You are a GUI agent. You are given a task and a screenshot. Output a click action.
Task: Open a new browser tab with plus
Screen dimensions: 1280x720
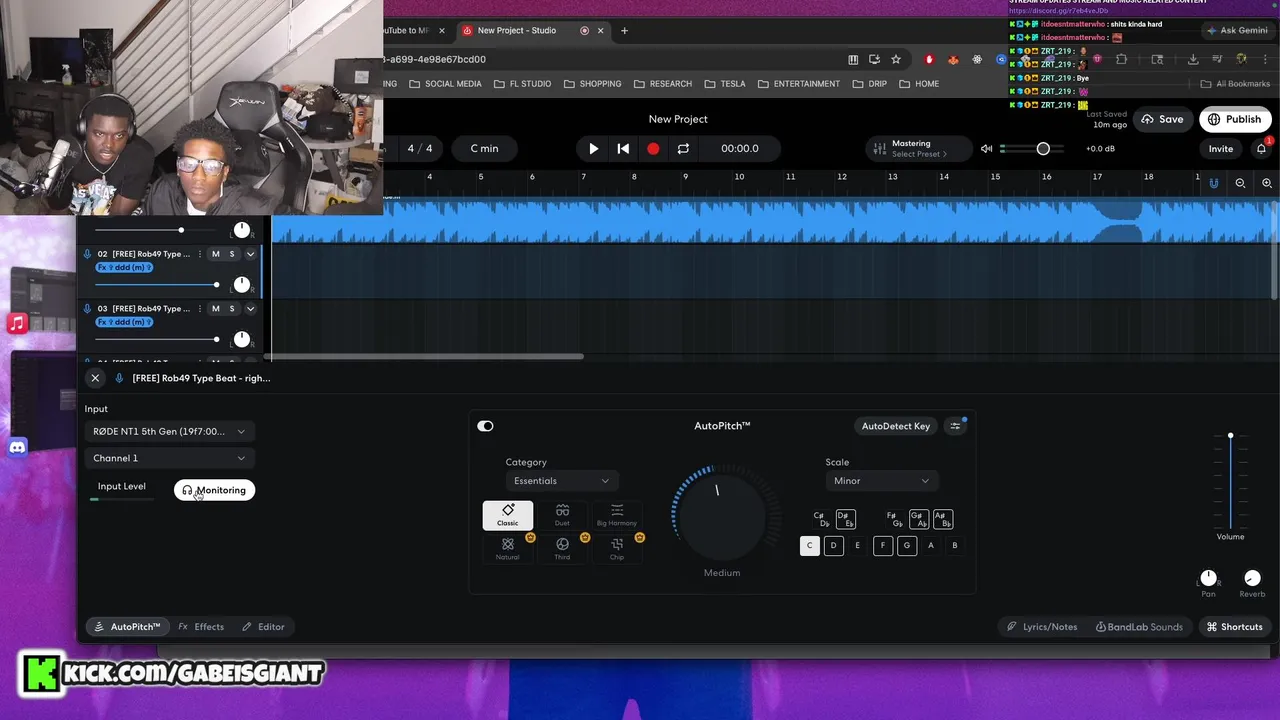(624, 30)
